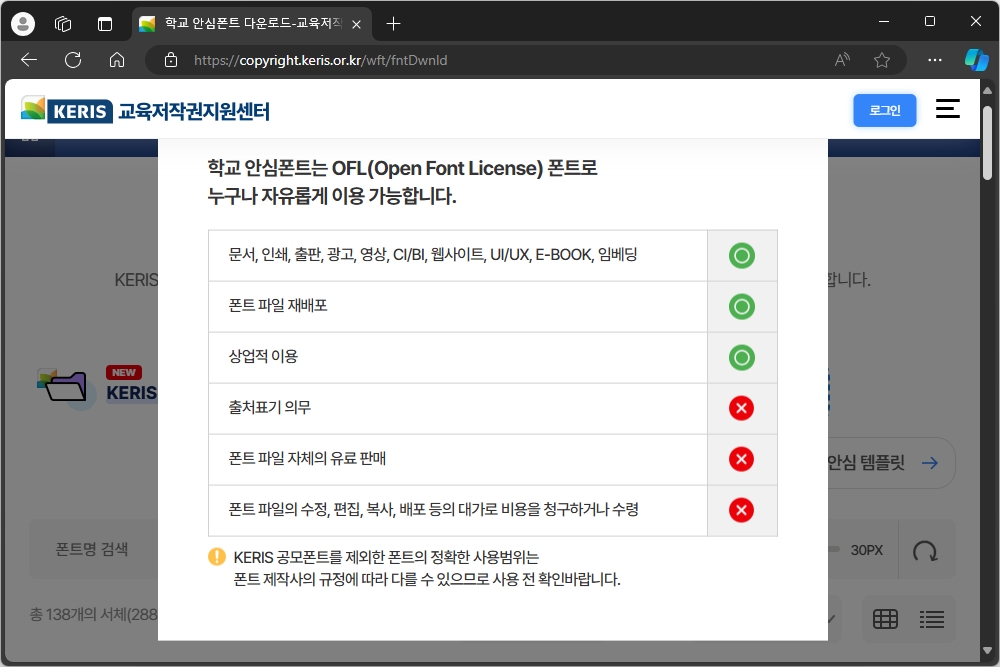The width and height of the screenshot is (1000, 667).
Task: Open a new browser tab
Action: point(393,24)
